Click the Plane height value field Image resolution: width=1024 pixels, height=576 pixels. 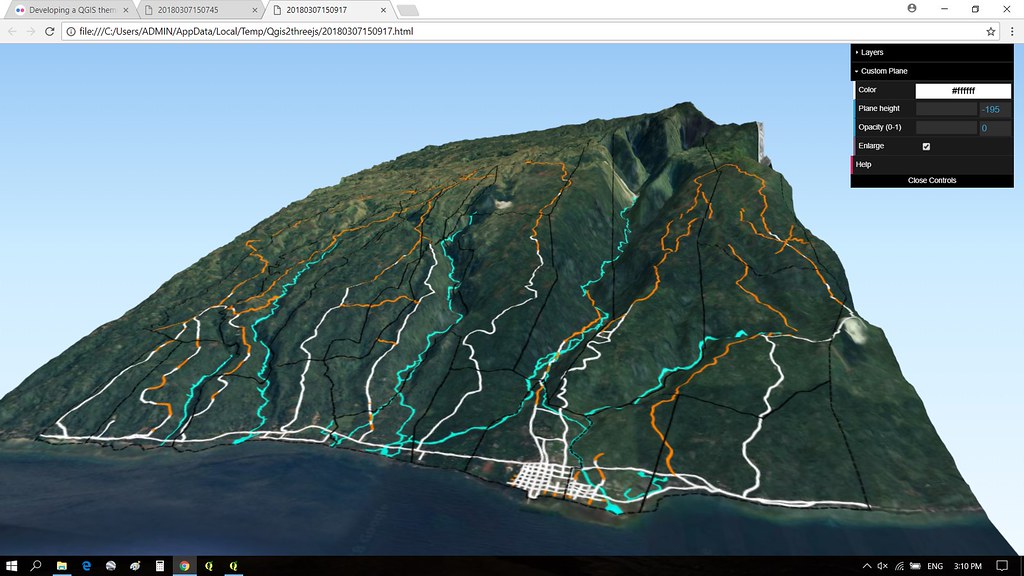[x=994, y=110]
